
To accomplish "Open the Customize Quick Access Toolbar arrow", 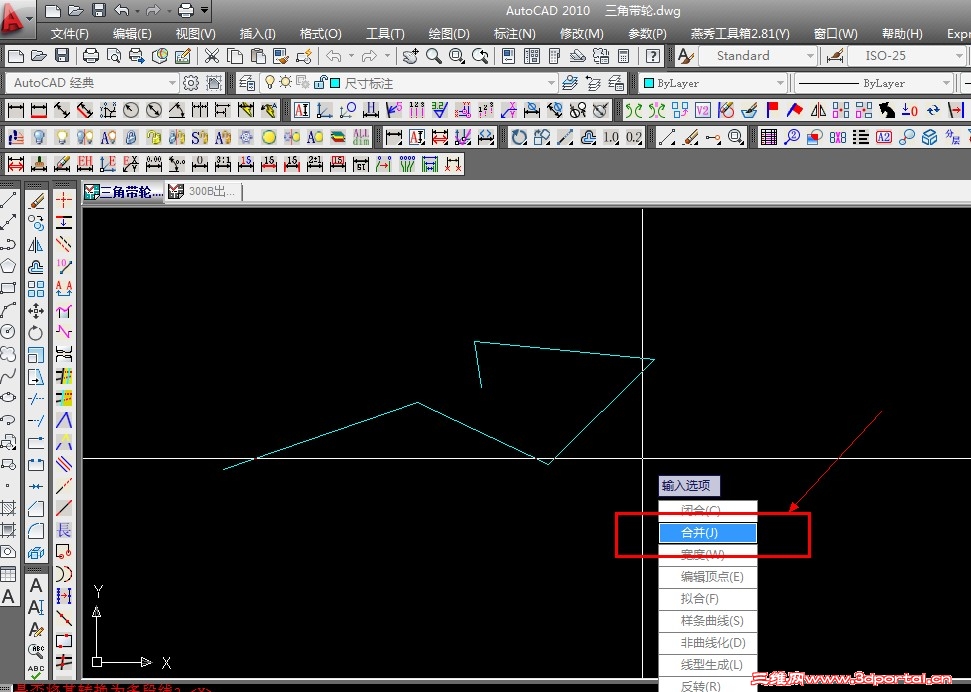I will (205, 11).
